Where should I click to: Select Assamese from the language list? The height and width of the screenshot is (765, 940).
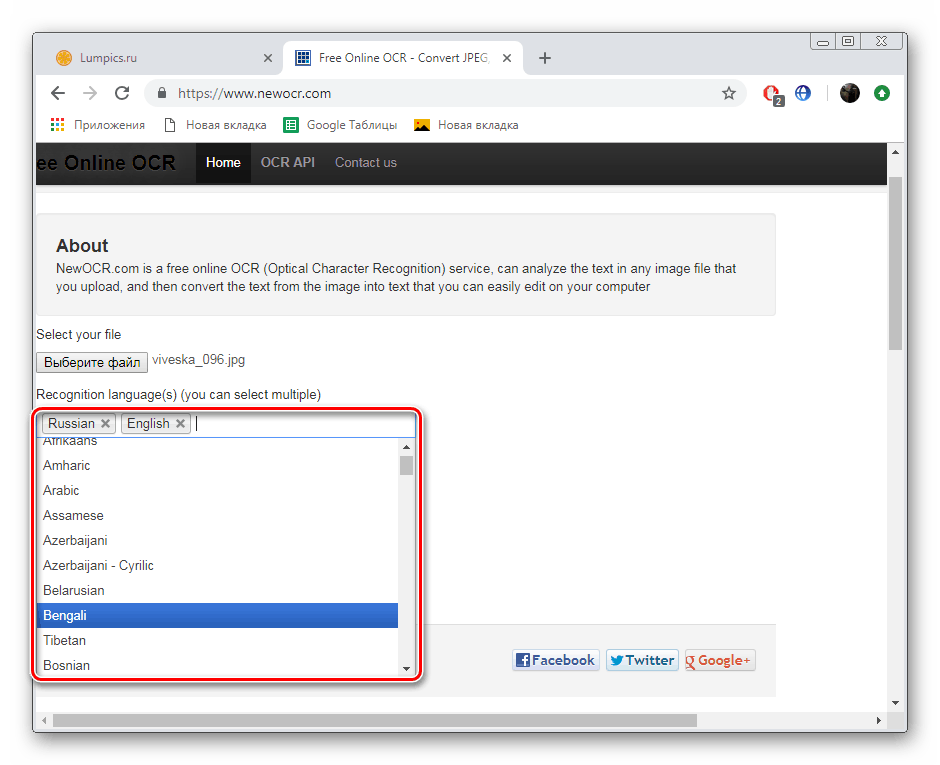pos(217,516)
